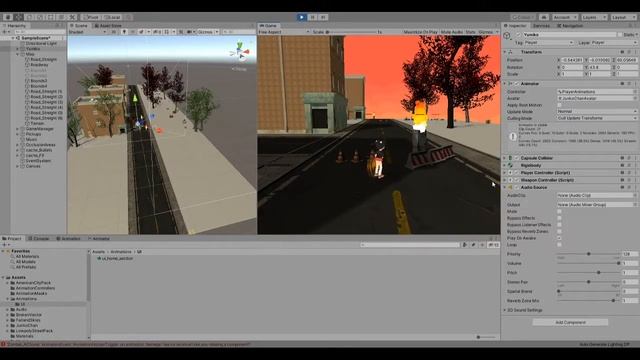Open the Account dropdown
The width and height of the screenshot is (640, 360).
click(564, 17)
